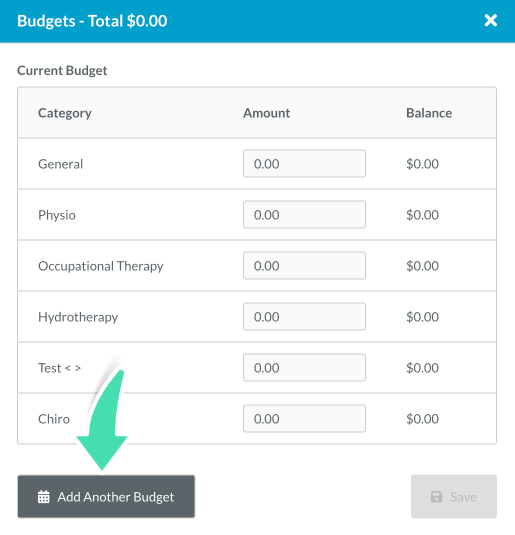Select the Occupational Therapy category label
The width and height of the screenshot is (515, 535).
tap(101, 266)
